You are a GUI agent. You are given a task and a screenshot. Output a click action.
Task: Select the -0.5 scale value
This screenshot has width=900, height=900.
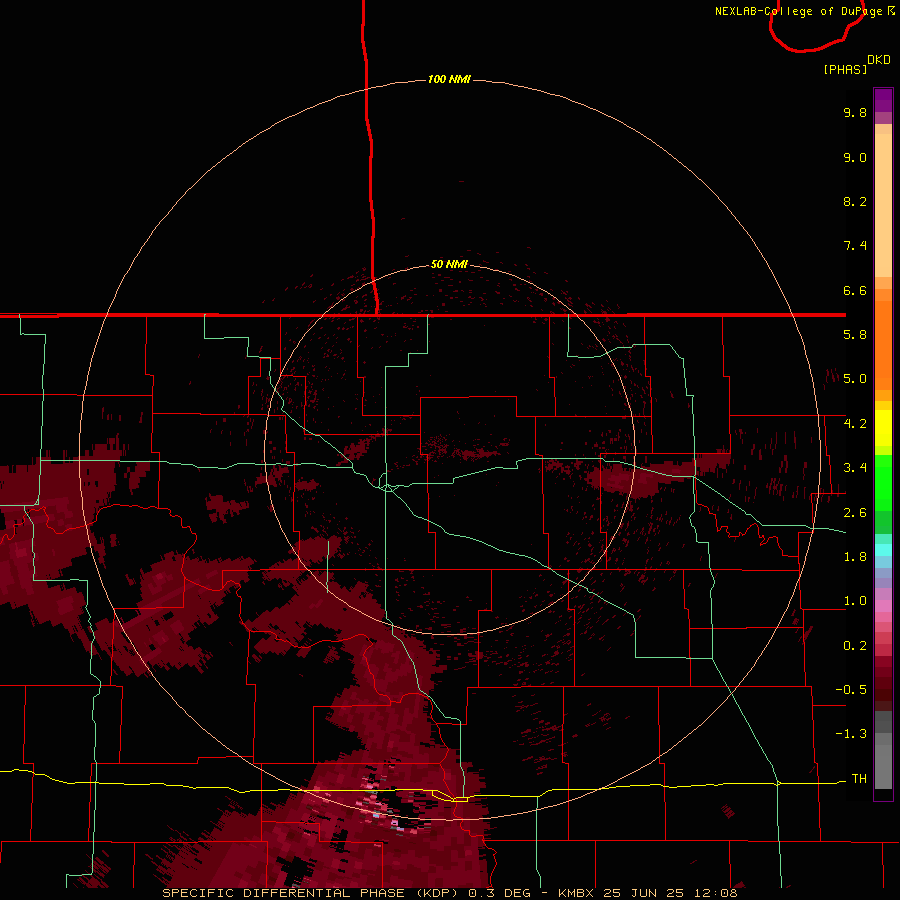851,690
